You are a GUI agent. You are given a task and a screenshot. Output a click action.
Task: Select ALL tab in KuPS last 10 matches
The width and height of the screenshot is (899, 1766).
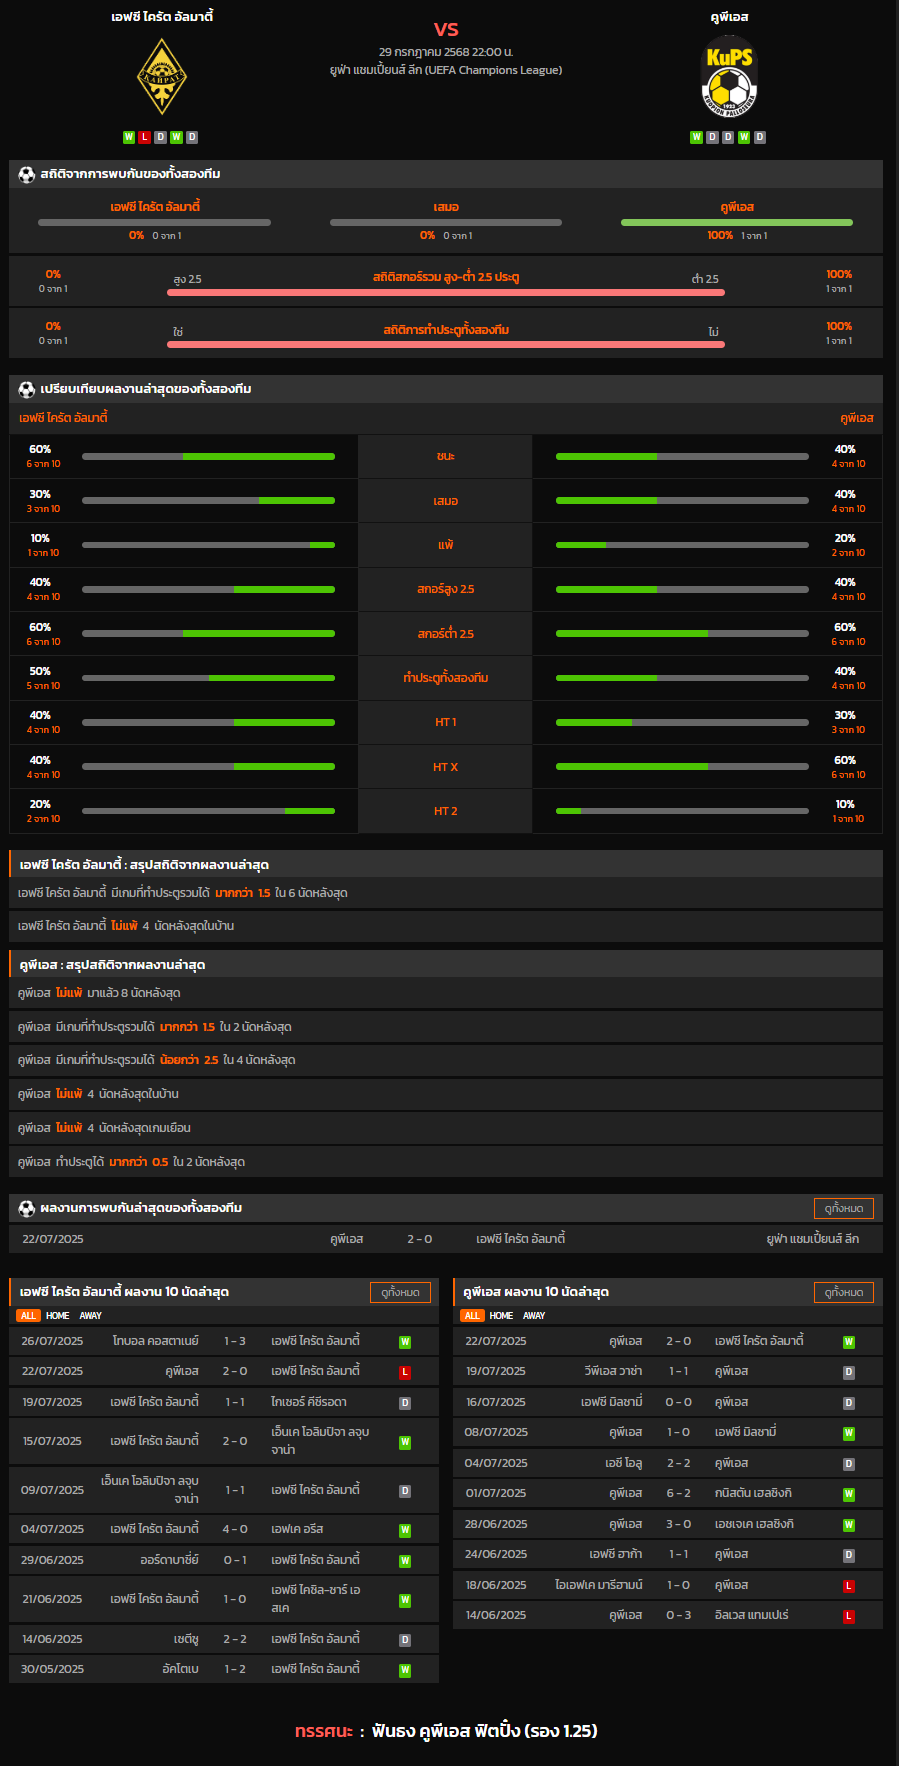(472, 1316)
